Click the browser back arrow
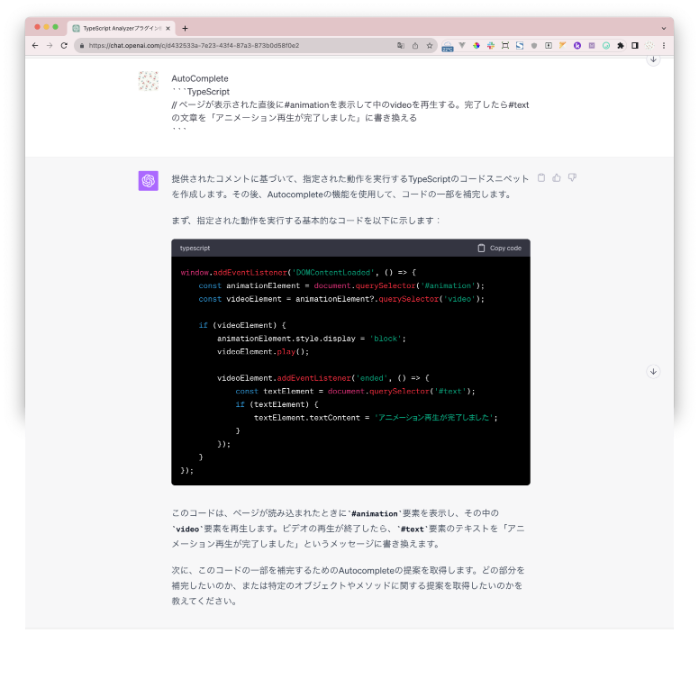Screen dimensions: 699x697 [x=35, y=45]
